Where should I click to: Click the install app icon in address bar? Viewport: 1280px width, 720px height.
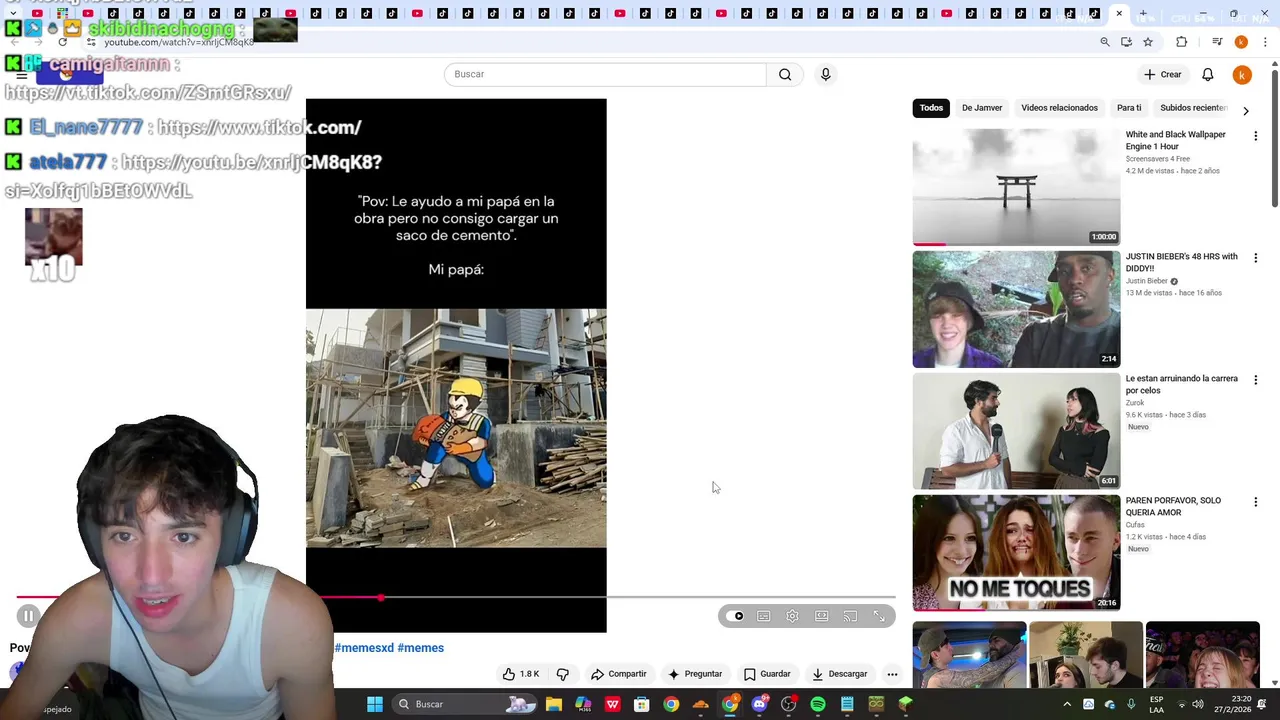[x=1126, y=42]
